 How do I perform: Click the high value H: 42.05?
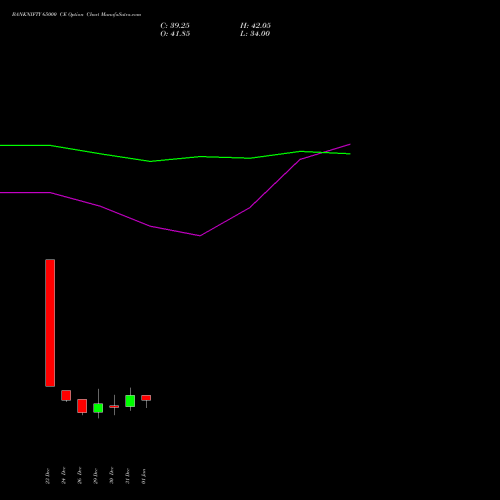tap(255, 26)
